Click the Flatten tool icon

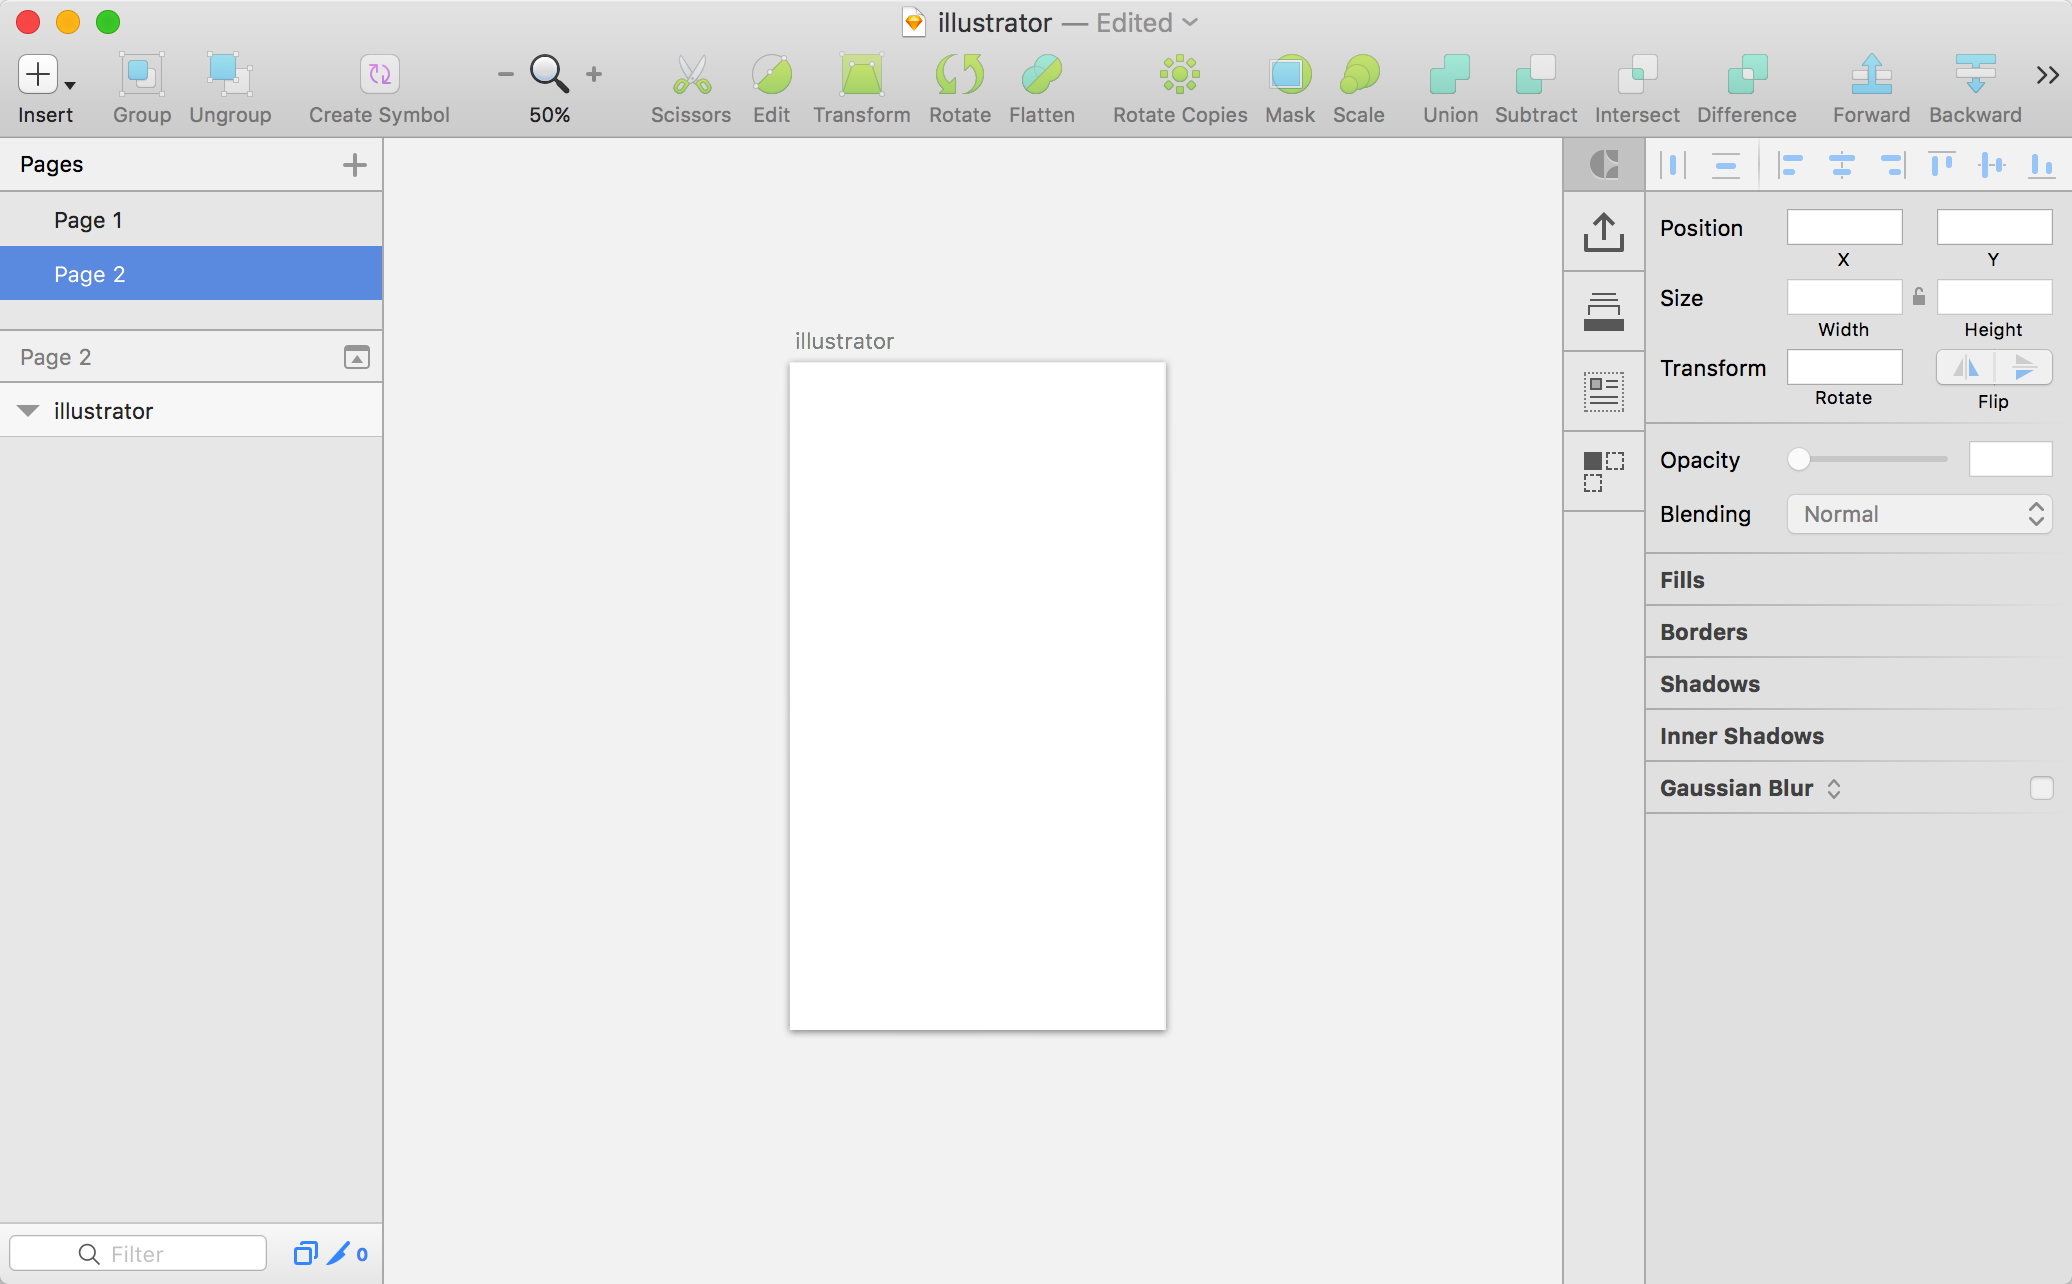pyautogui.click(x=1042, y=75)
